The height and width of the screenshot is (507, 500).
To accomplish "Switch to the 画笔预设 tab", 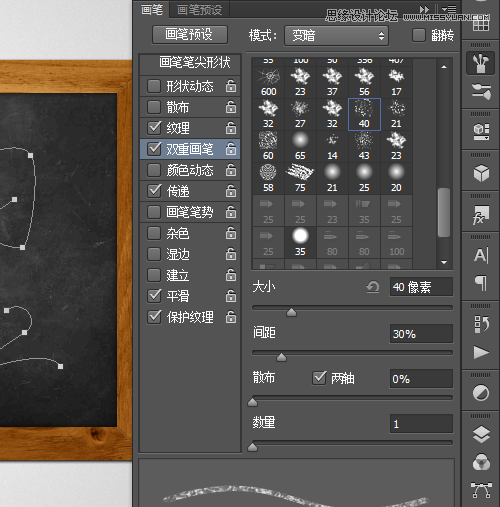I will tap(199, 10).
